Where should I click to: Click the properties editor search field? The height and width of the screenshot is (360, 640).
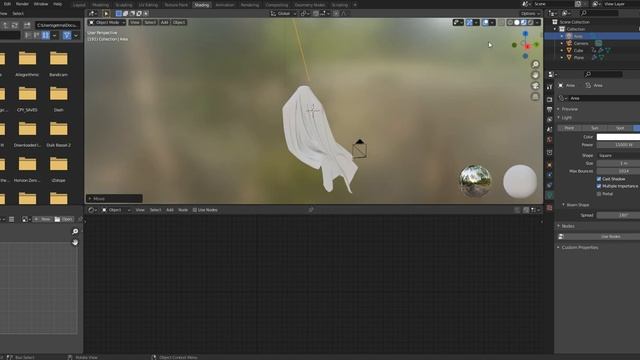603,74
